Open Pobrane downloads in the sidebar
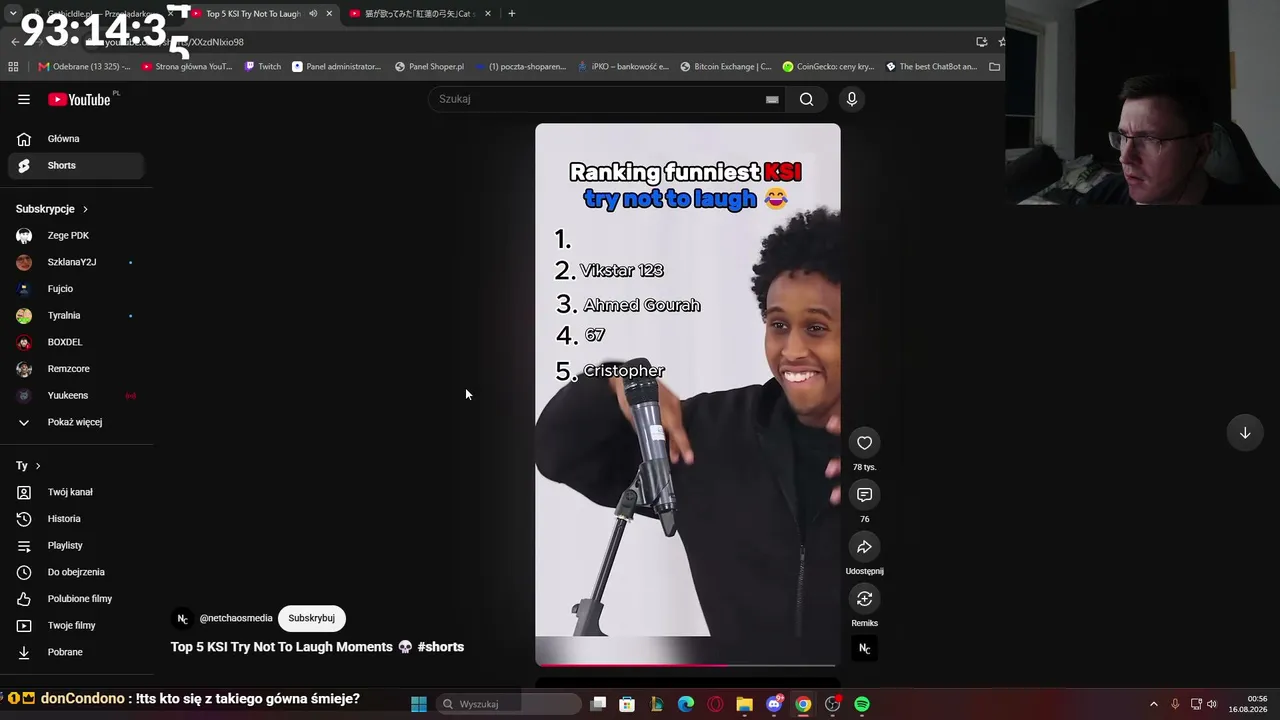 coord(75,652)
